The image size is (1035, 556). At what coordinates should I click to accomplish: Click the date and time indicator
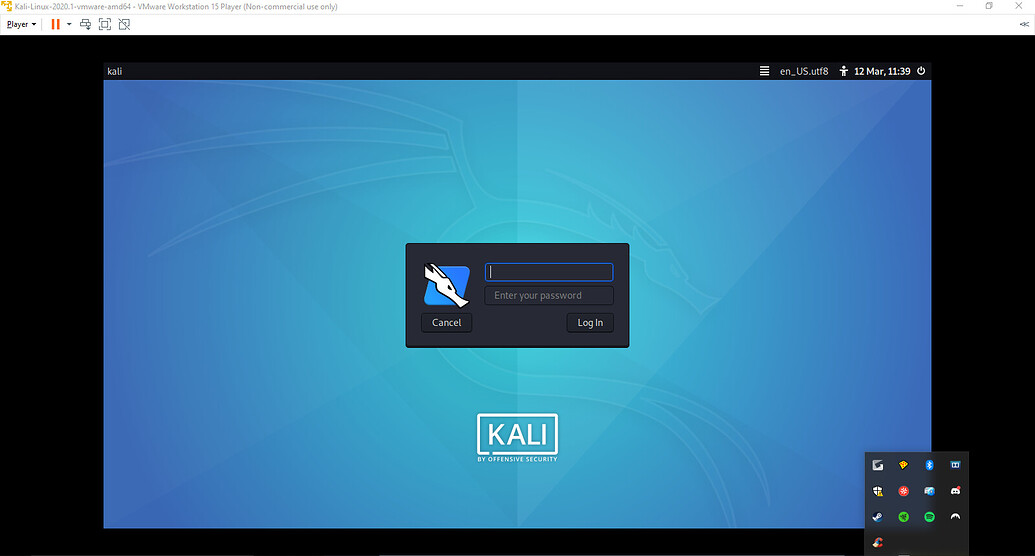[881, 71]
